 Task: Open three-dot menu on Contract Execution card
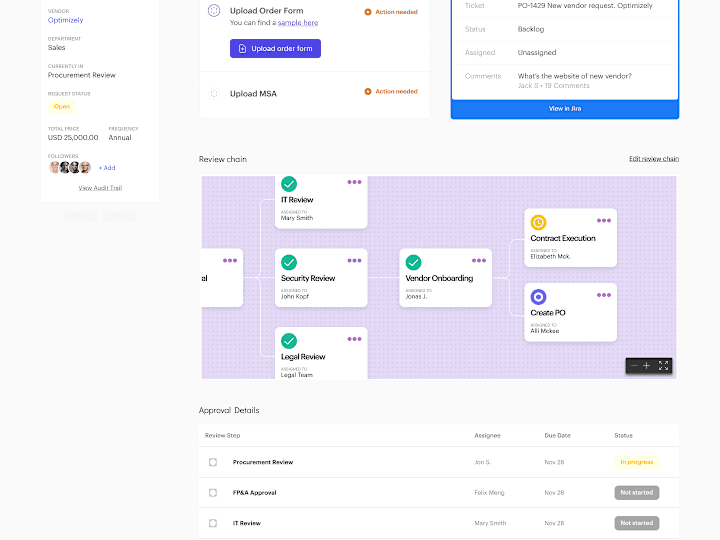pos(603,221)
